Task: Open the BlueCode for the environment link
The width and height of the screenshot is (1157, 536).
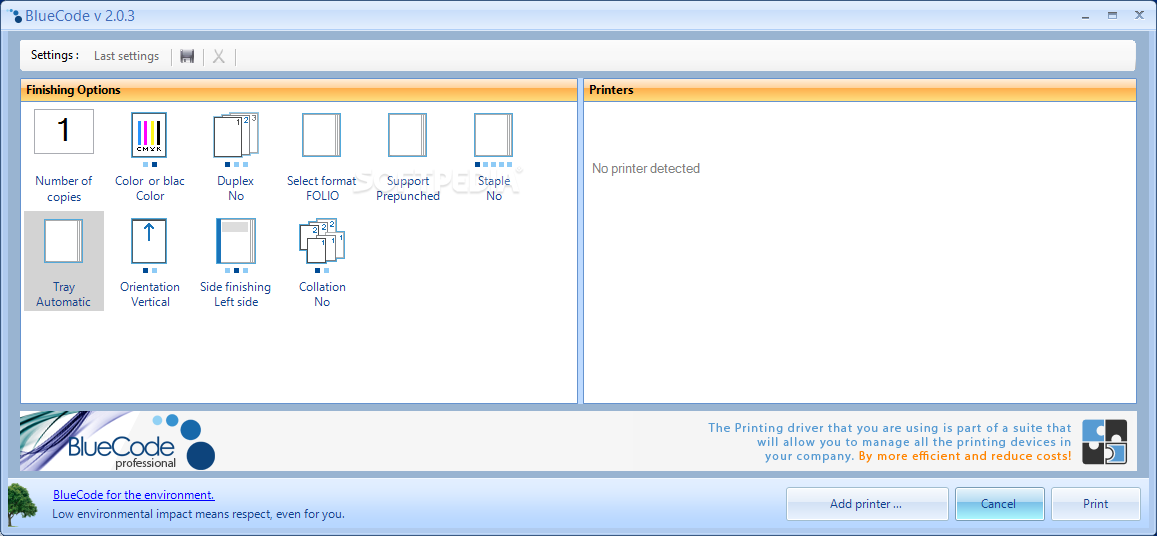Action: tap(134, 495)
